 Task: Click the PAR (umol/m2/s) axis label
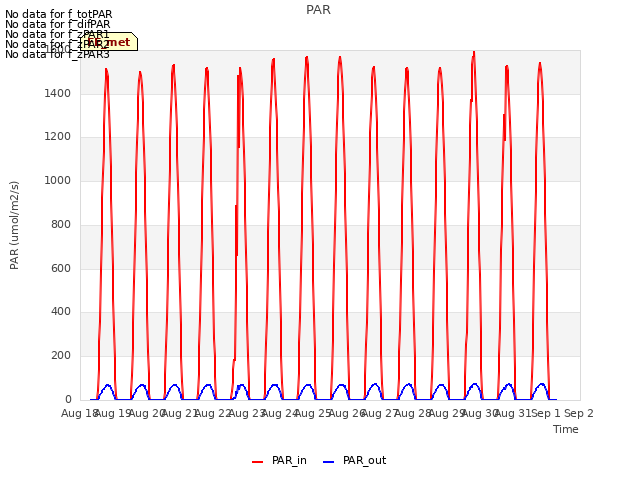pos(14,225)
